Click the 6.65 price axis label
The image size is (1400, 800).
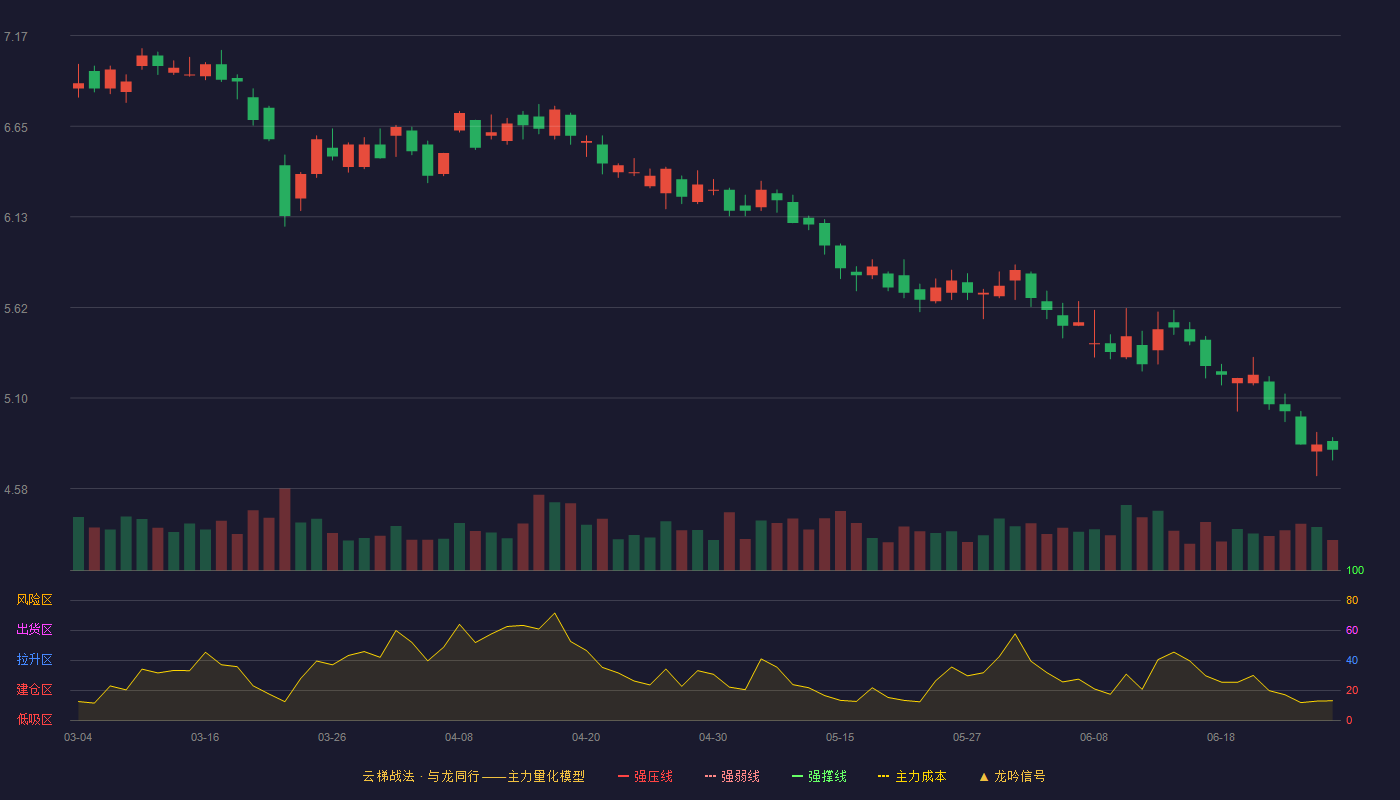pos(16,128)
